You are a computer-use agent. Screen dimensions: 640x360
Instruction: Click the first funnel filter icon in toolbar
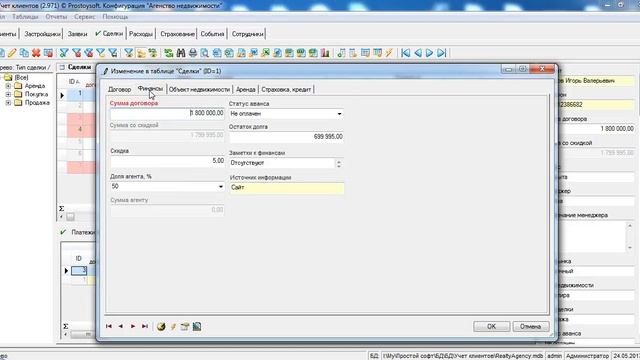(x=64, y=53)
